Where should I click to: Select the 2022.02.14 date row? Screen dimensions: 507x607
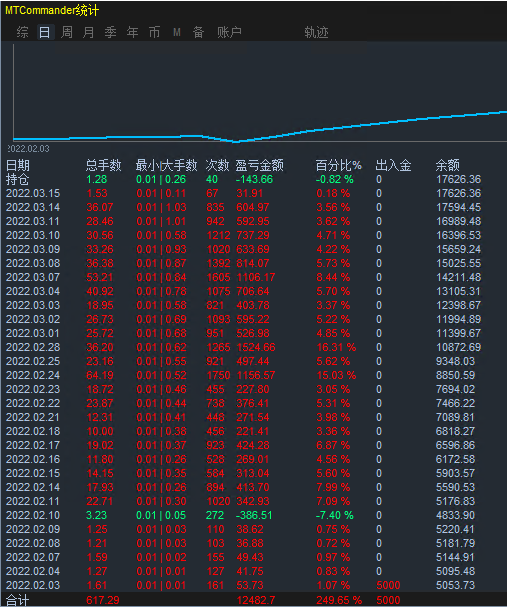[33, 487]
